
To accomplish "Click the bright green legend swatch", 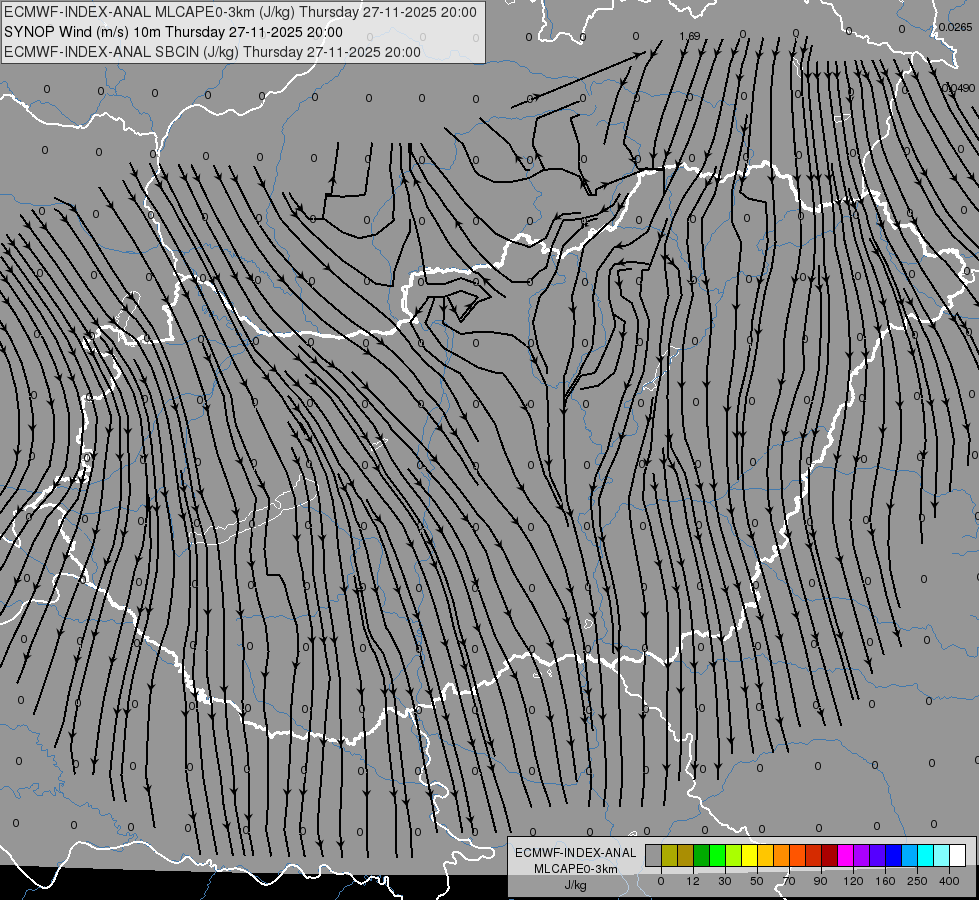I will pos(717,856).
